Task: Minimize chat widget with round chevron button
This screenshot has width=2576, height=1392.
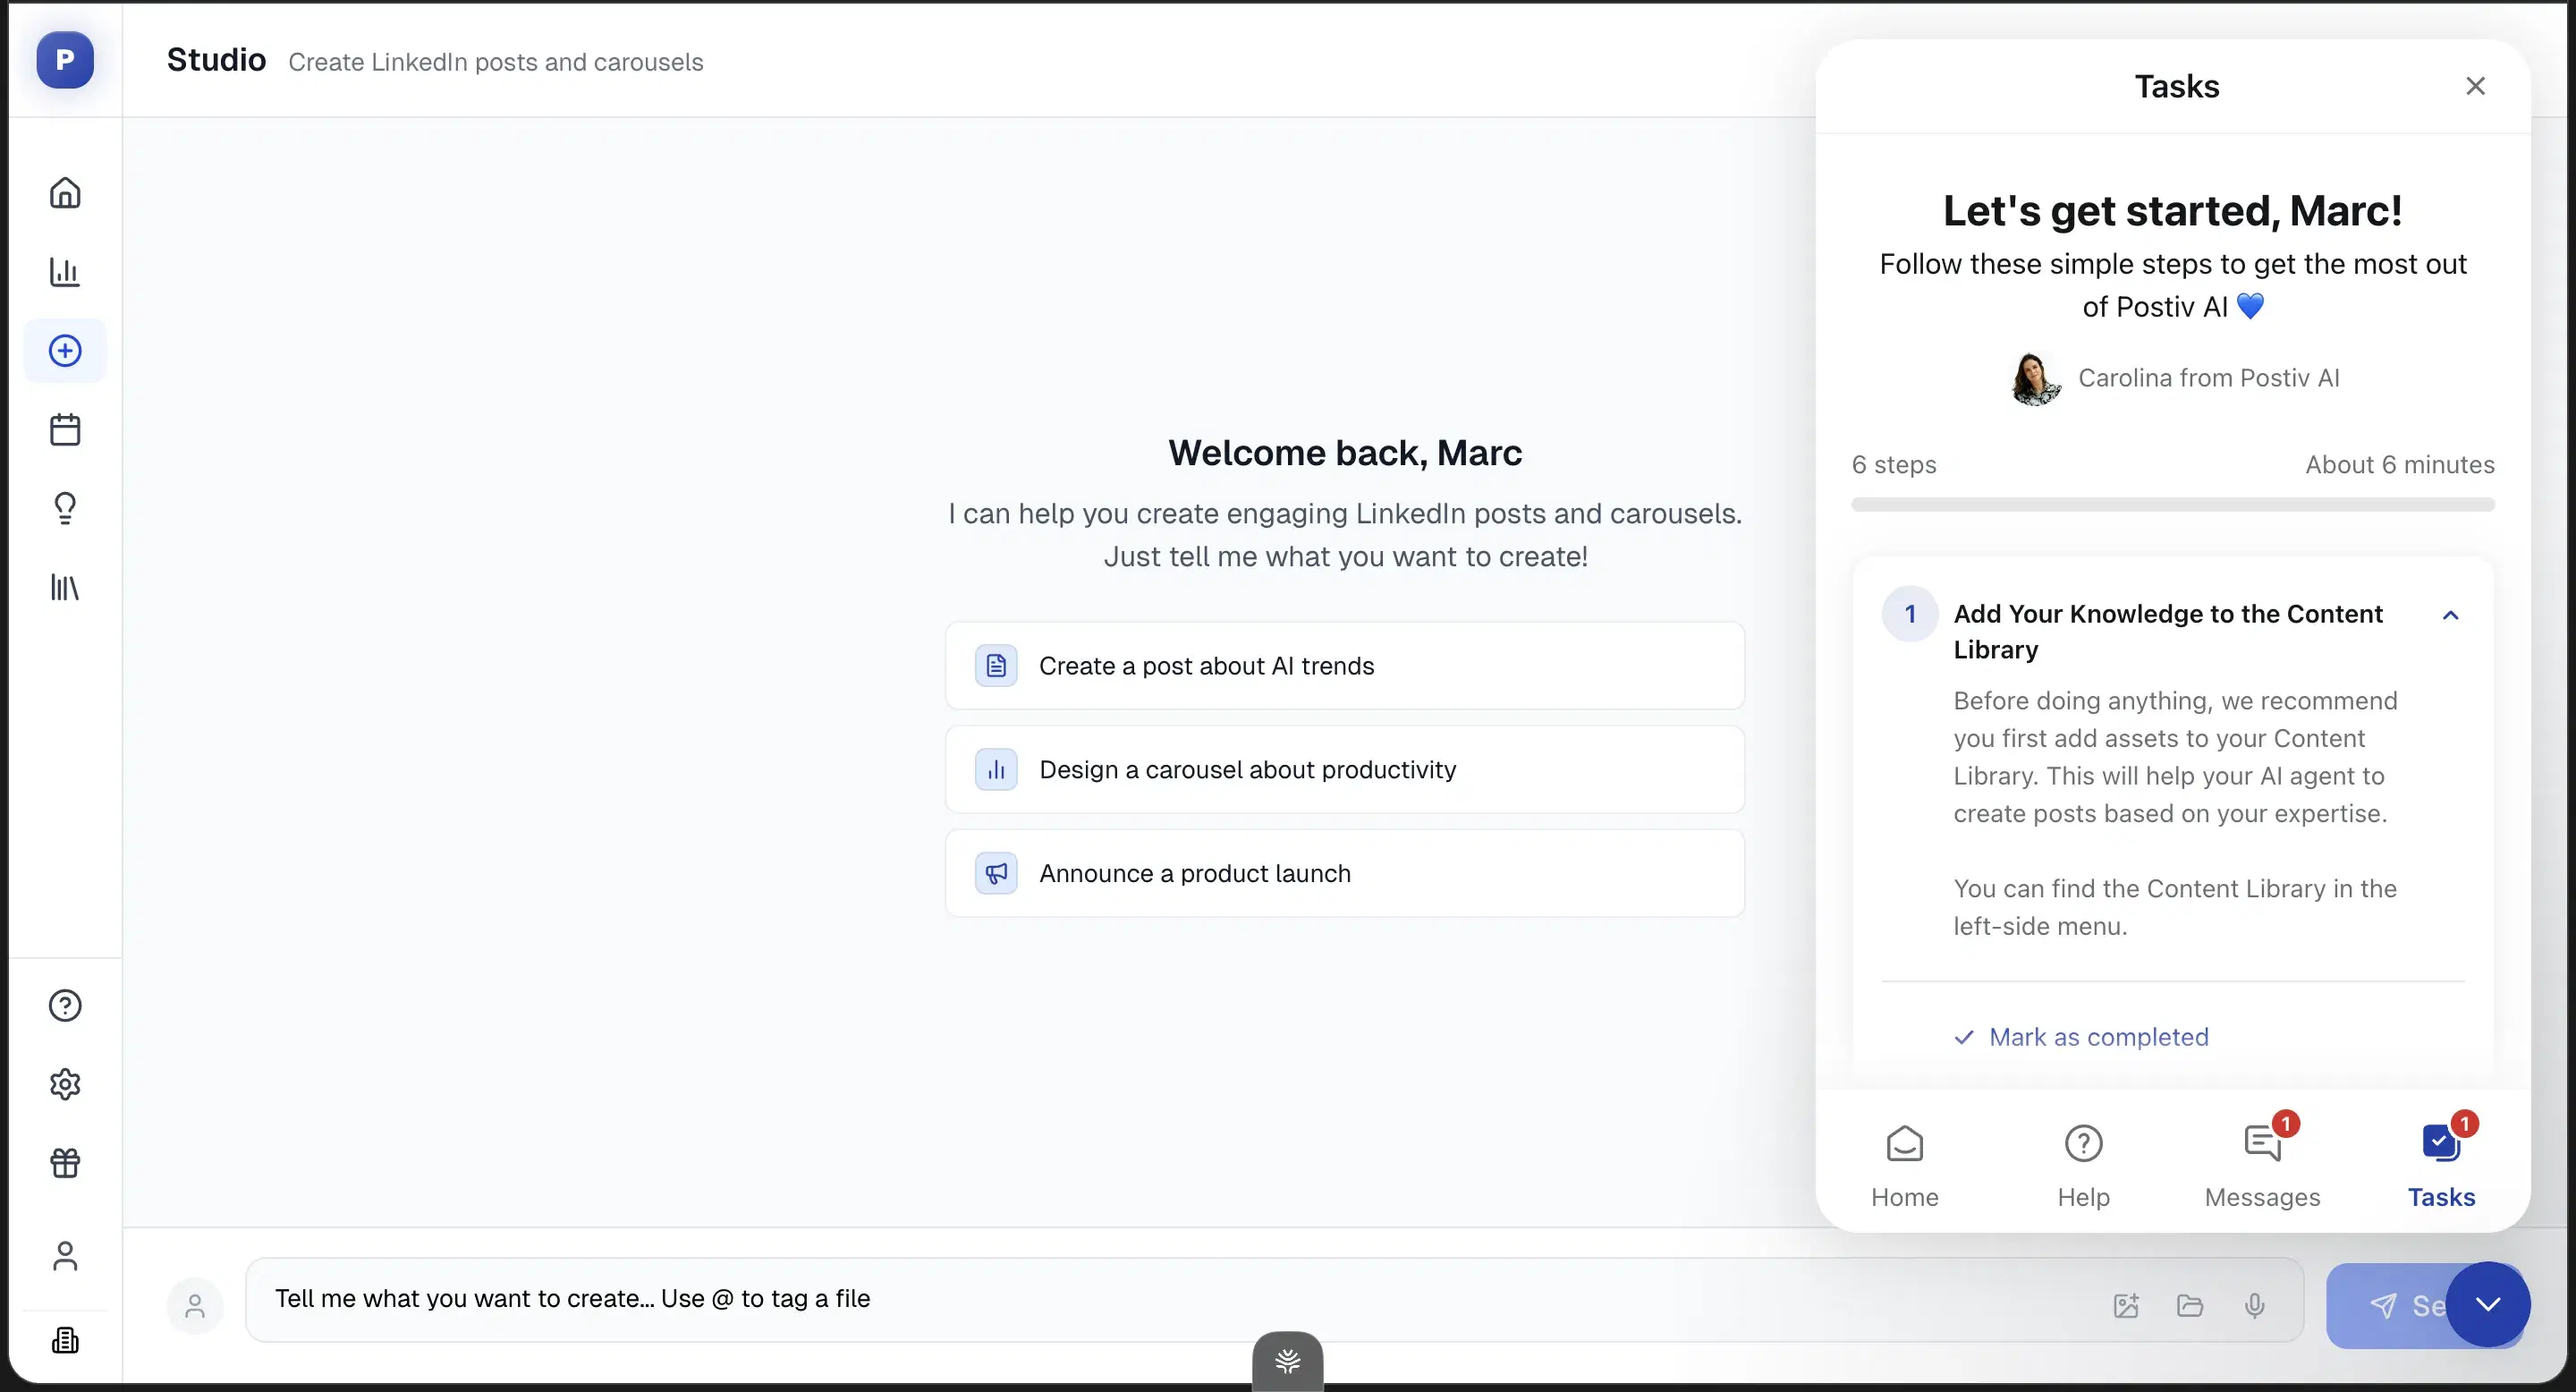Action: [x=2488, y=1304]
